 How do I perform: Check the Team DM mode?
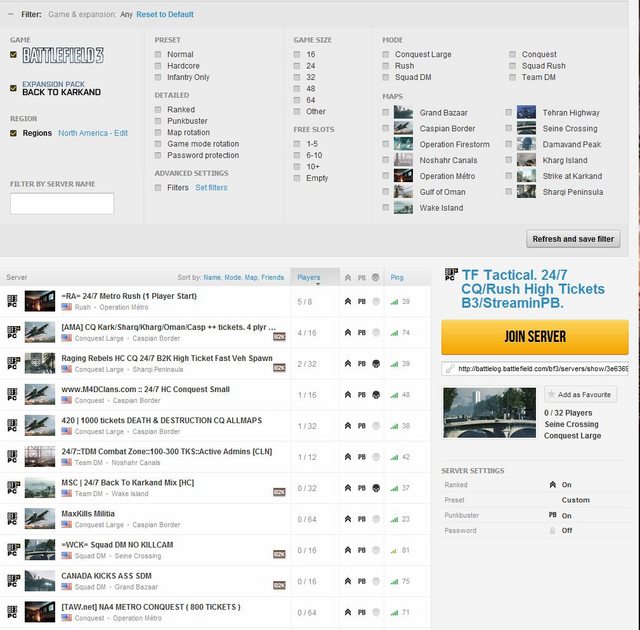coord(513,77)
